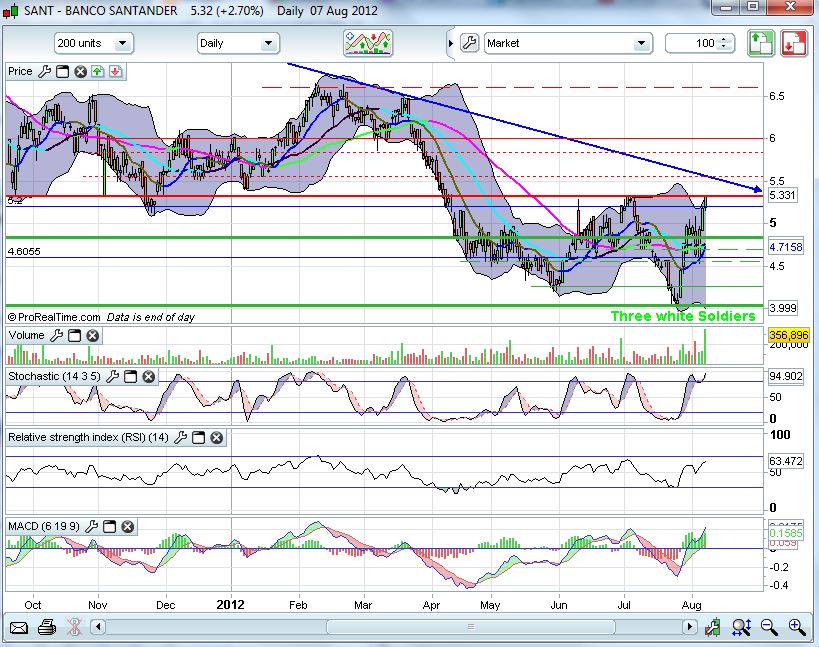Image resolution: width=819 pixels, height=647 pixels.
Task: Maximize the Stochastic panel
Action: (131, 377)
